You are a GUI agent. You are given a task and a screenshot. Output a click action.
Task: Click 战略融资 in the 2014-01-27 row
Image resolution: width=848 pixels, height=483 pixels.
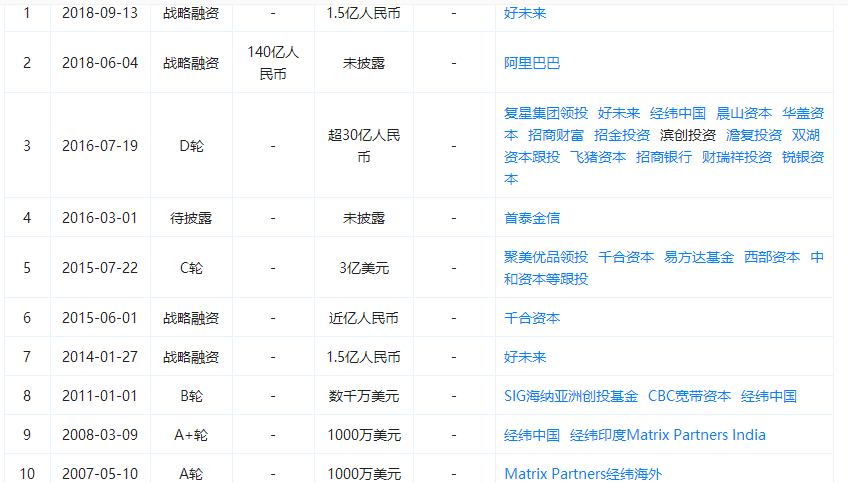click(x=191, y=357)
